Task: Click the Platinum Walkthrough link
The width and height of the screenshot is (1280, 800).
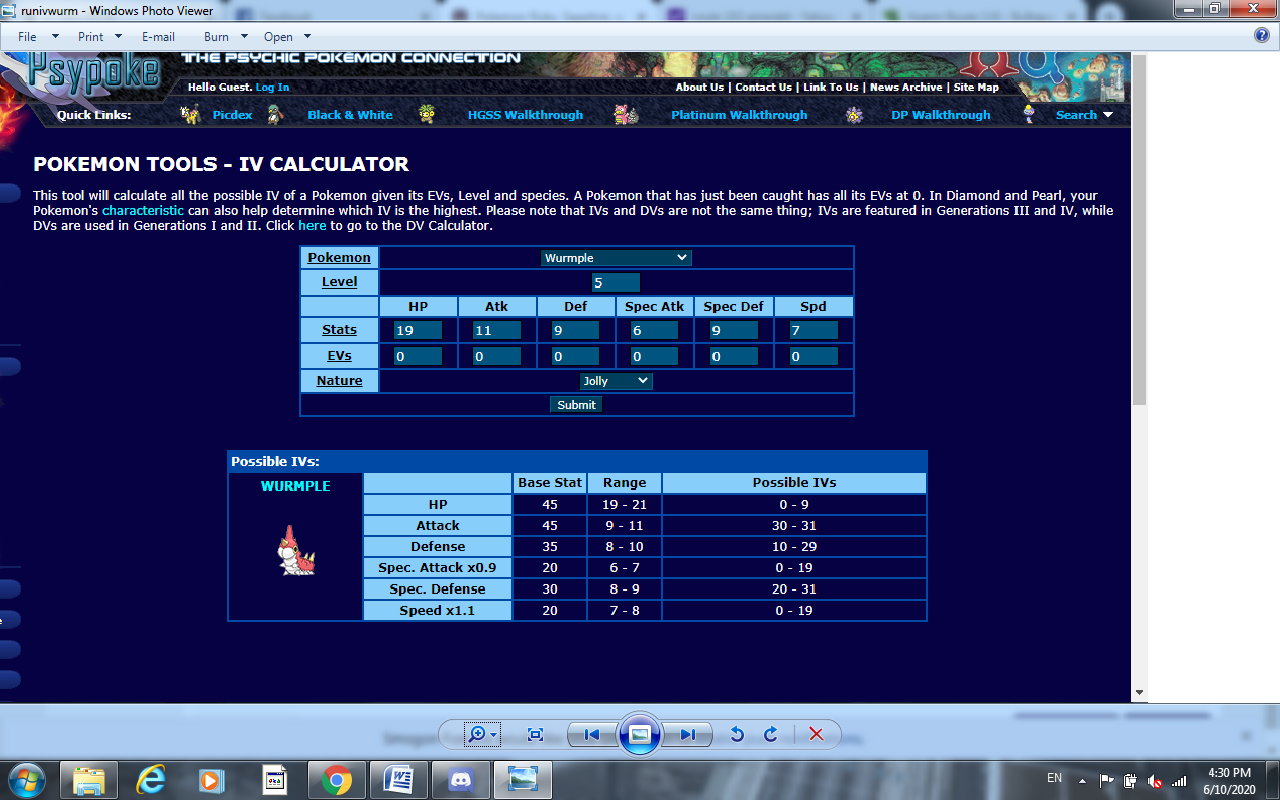Action: (739, 115)
